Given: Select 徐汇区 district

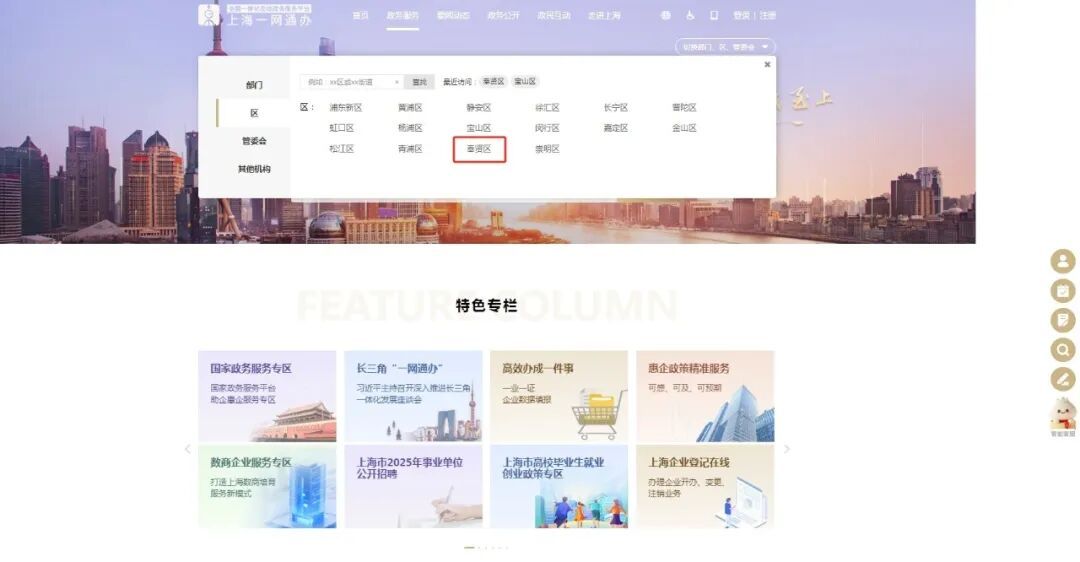Looking at the screenshot, I should tap(548, 107).
